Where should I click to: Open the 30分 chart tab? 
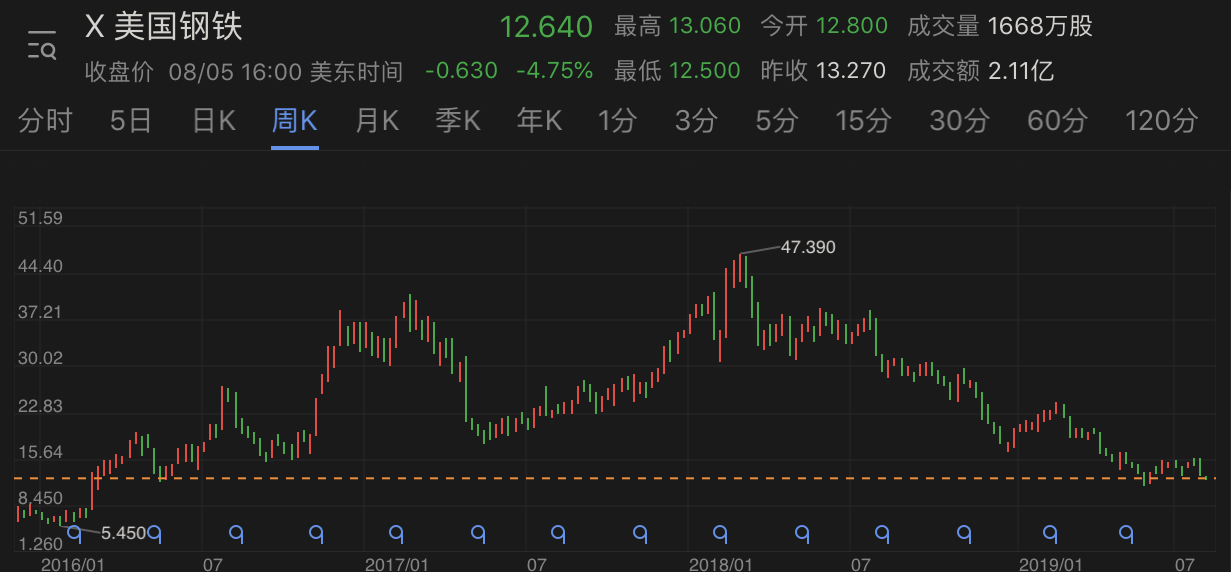click(959, 122)
